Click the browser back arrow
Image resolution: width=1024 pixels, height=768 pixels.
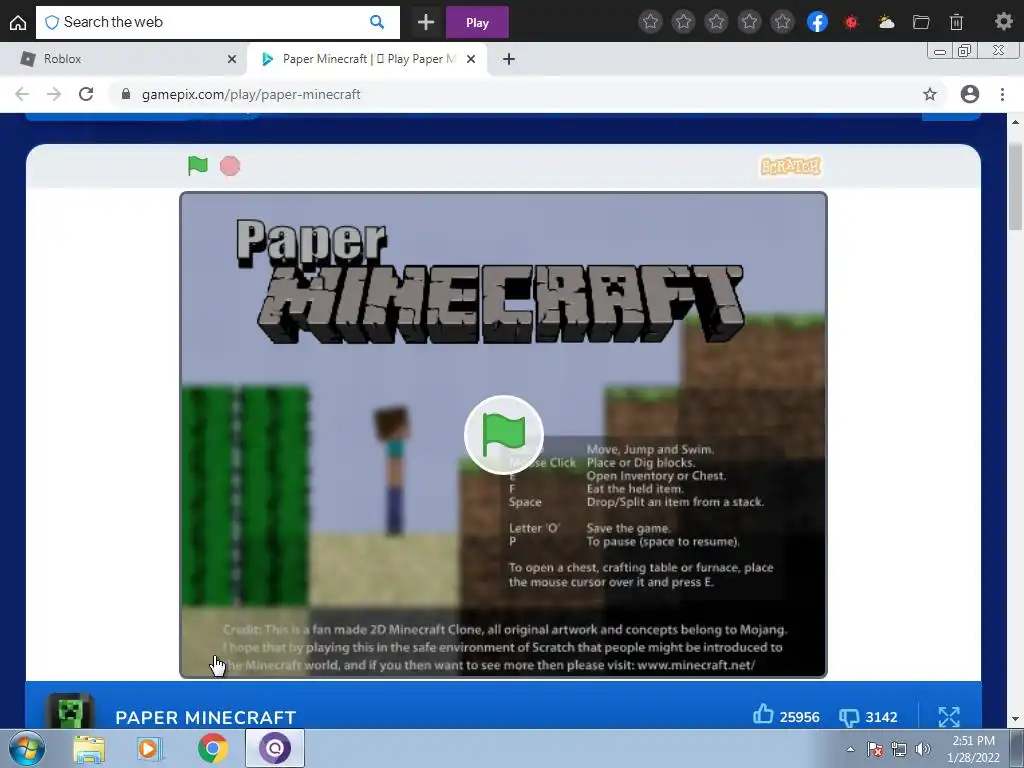point(22,94)
